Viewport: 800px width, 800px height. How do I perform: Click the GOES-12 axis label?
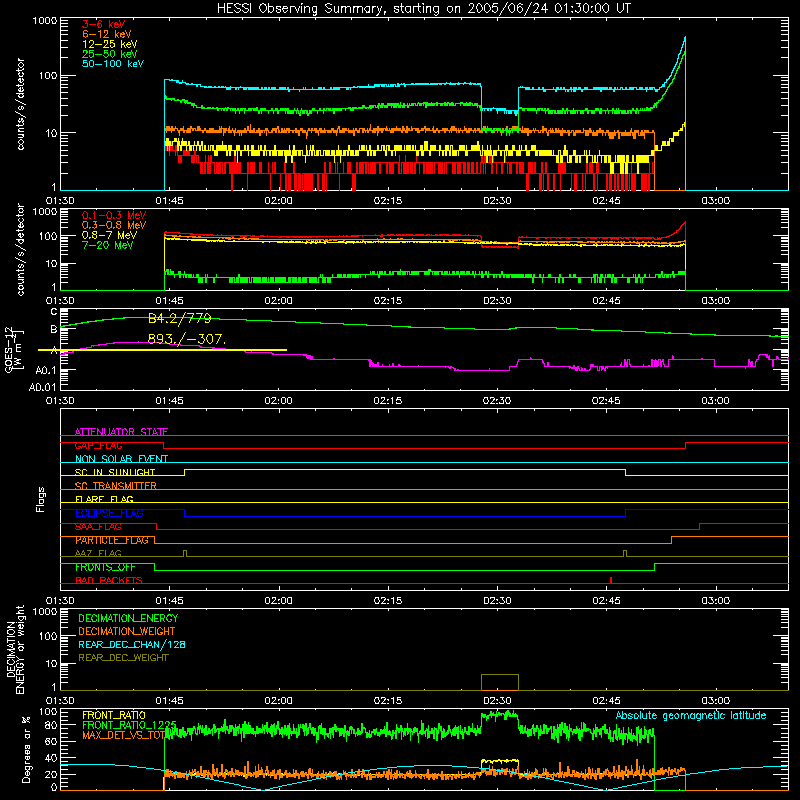[x=13, y=349]
